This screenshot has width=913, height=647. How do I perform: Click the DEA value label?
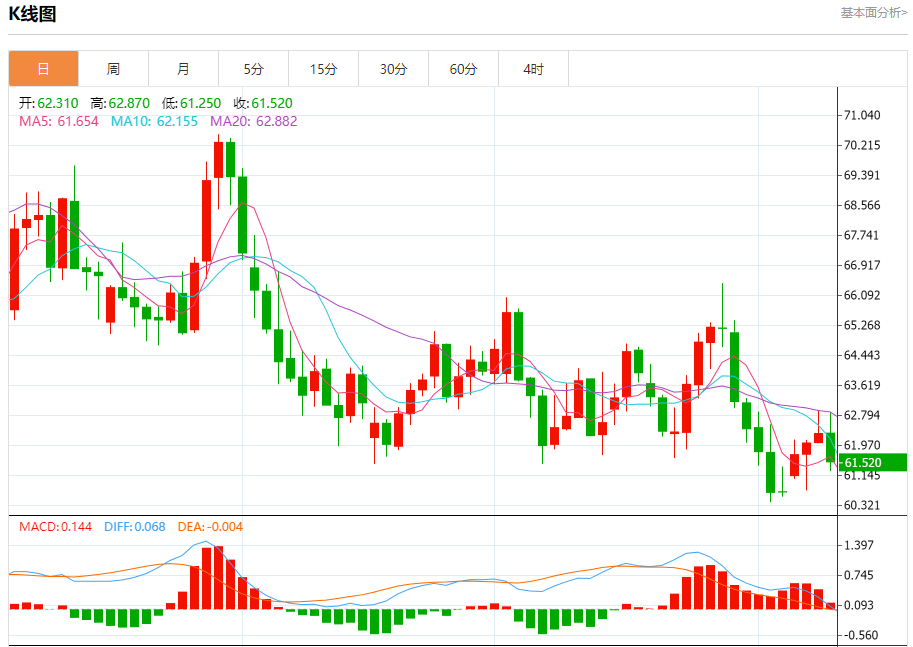[x=210, y=526]
